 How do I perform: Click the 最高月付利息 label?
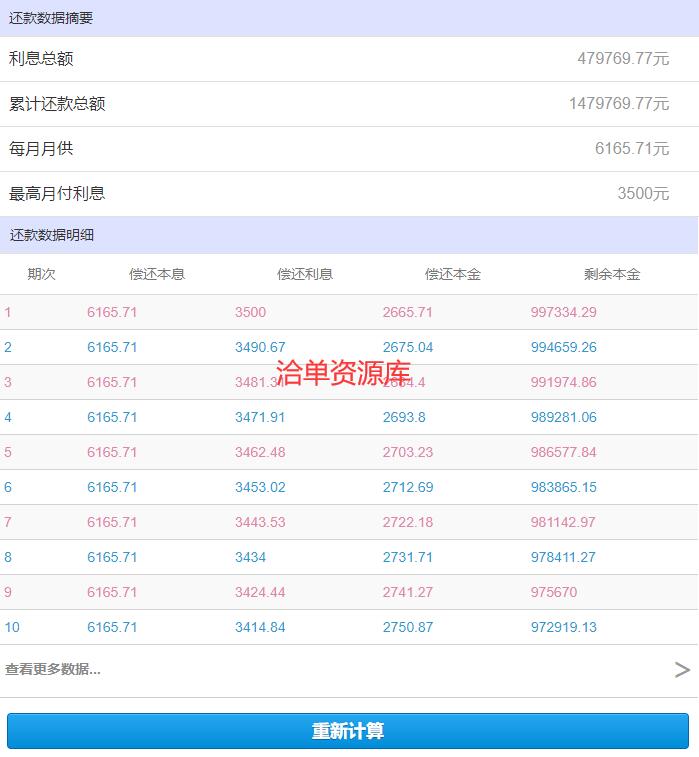57,194
